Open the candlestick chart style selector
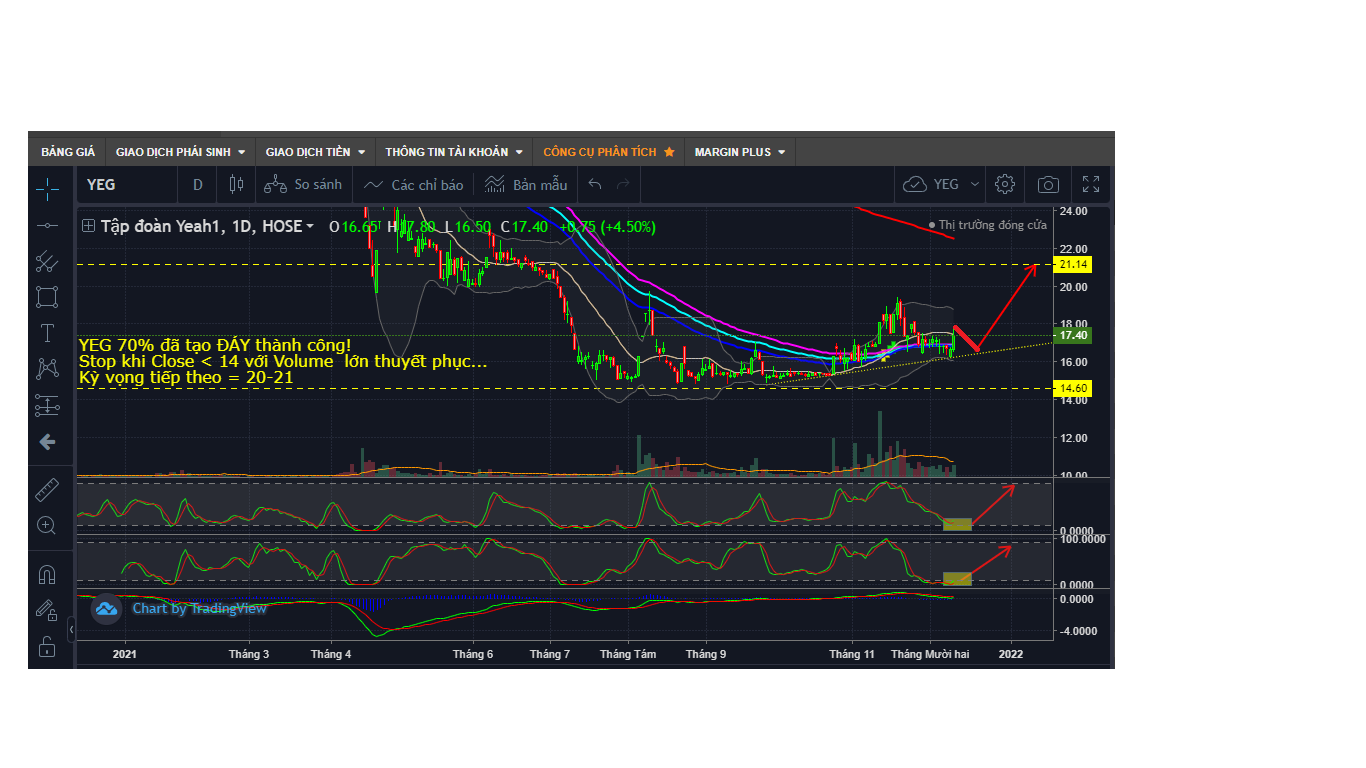Viewport: 1366px width, 768px height. [236, 184]
